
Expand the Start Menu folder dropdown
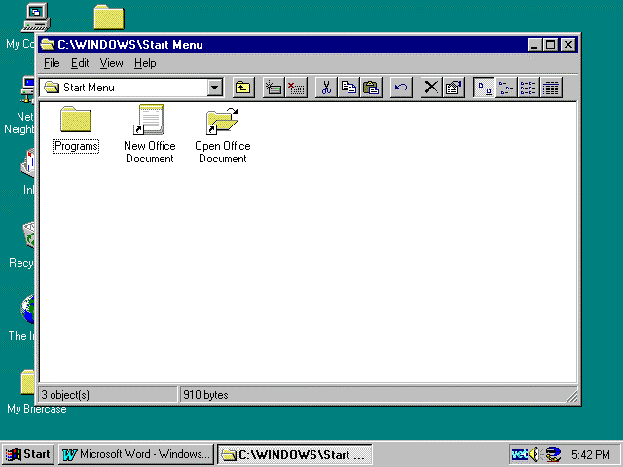pos(214,88)
